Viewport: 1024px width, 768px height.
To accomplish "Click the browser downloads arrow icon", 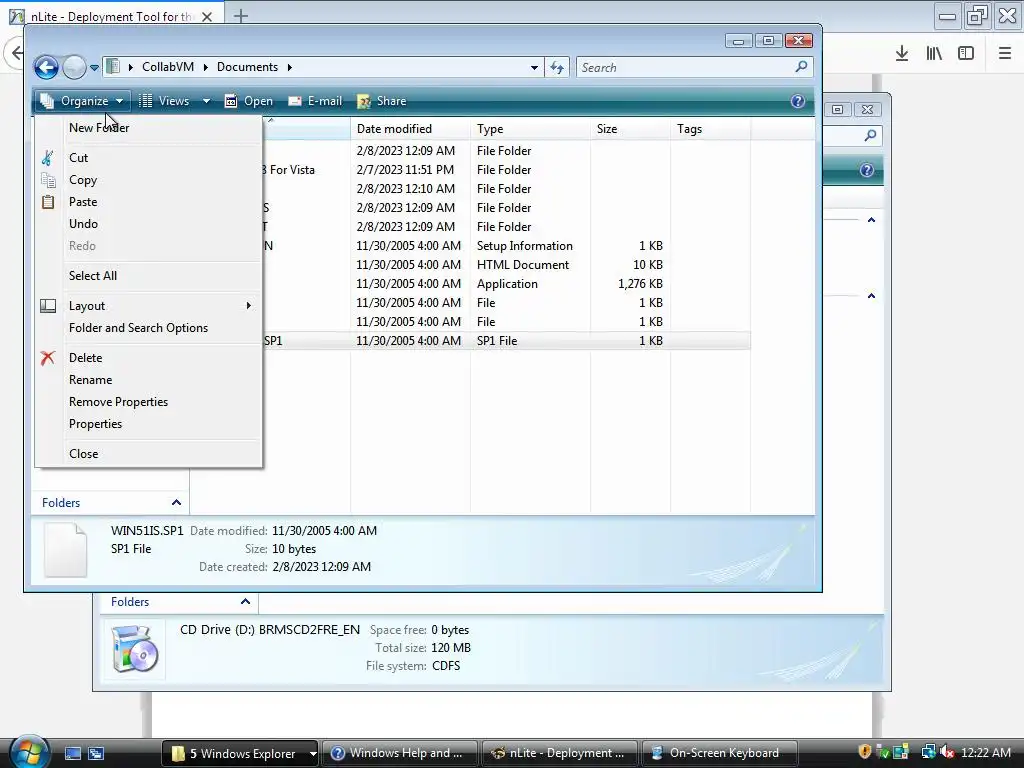I will click(902, 54).
